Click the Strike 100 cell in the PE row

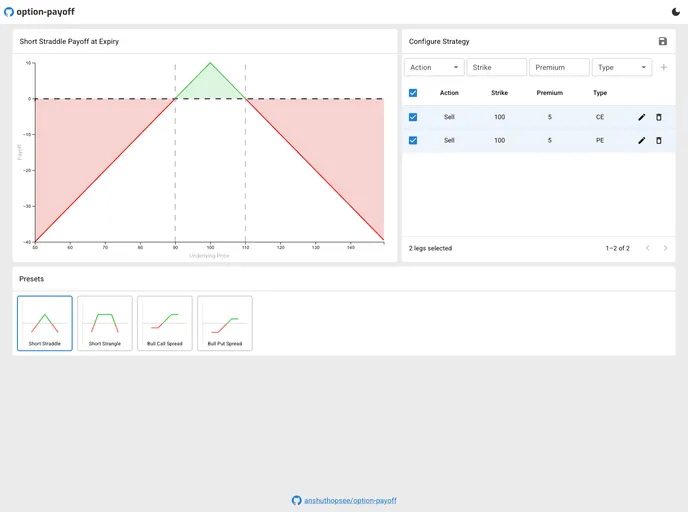pos(499,140)
